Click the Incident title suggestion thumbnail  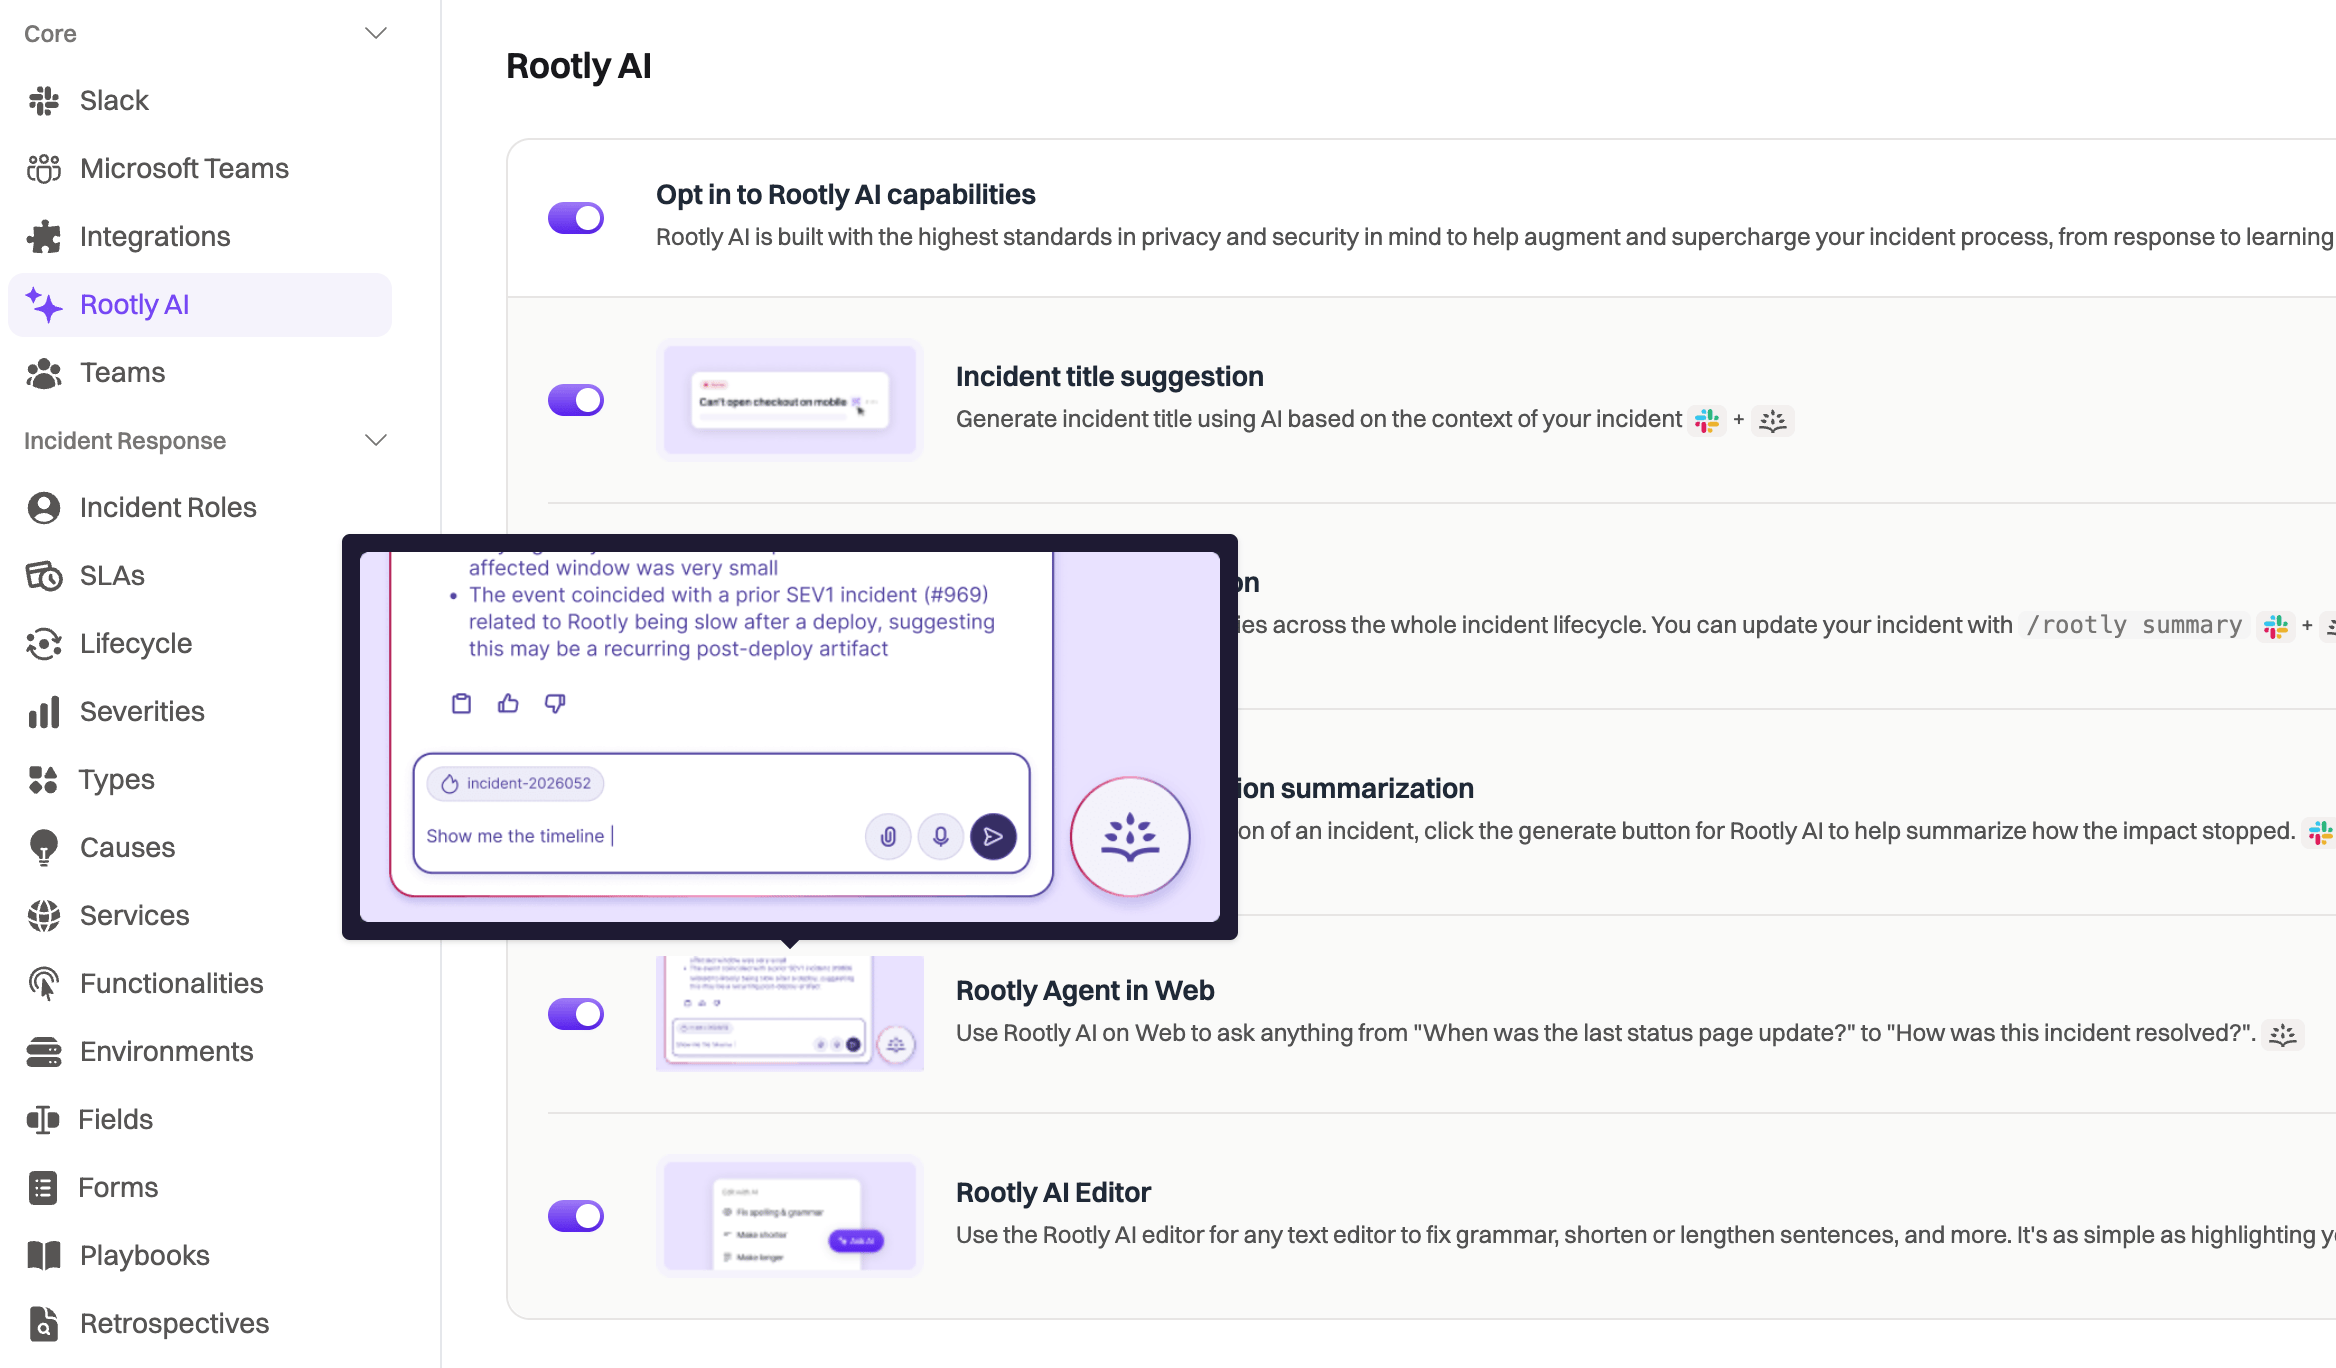pos(790,400)
